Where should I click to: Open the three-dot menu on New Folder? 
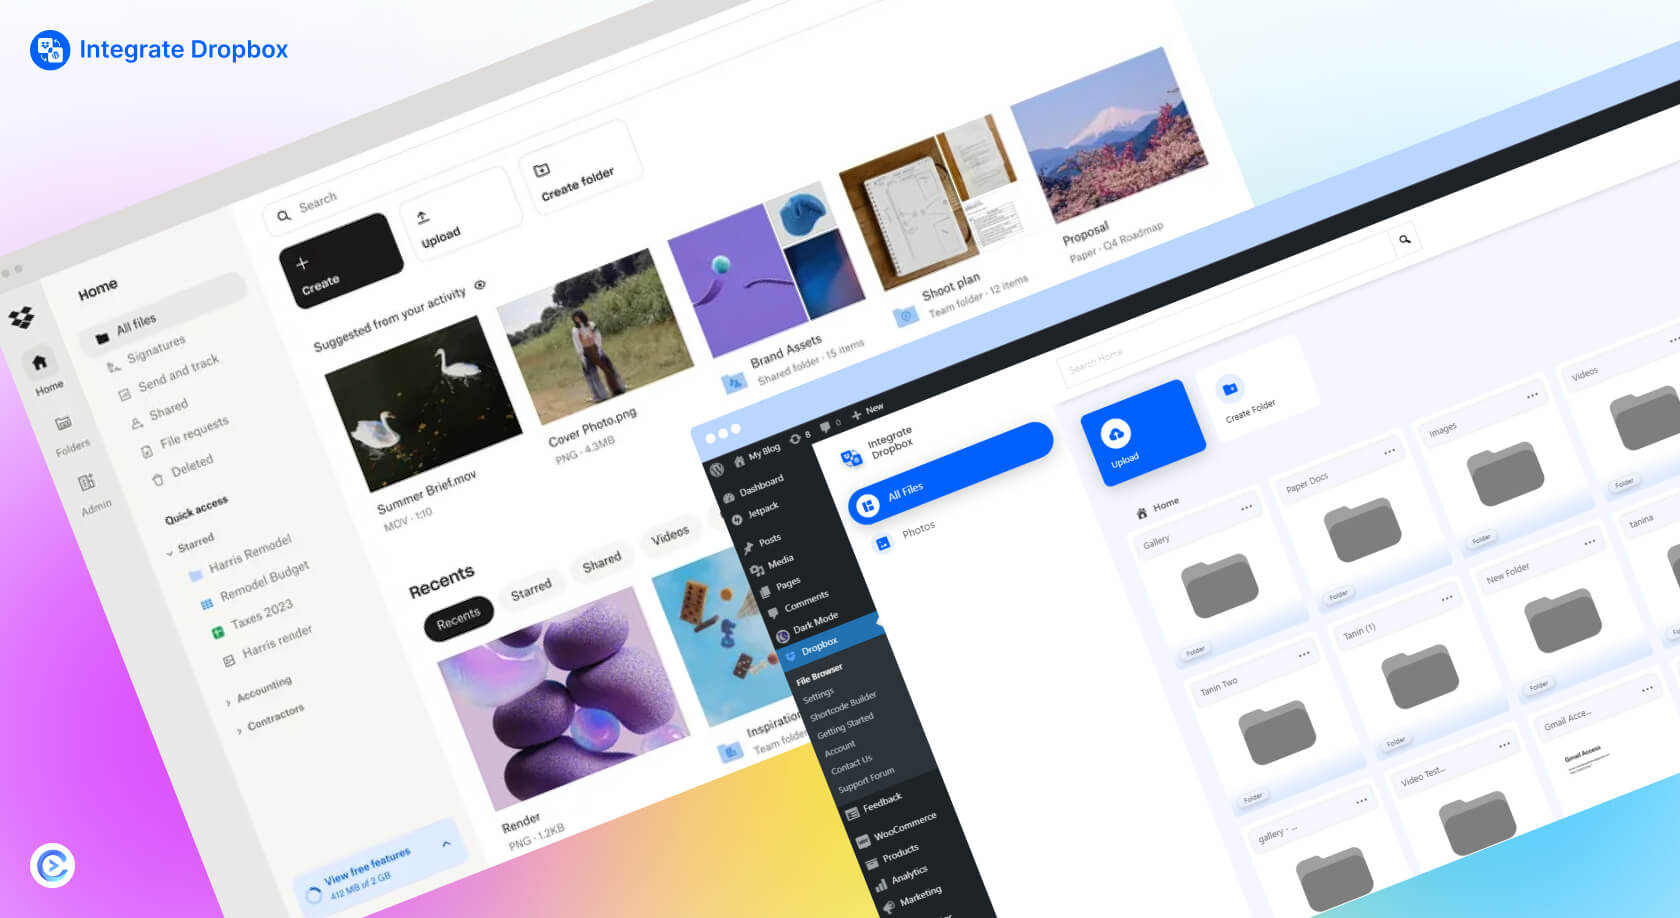1590,542
